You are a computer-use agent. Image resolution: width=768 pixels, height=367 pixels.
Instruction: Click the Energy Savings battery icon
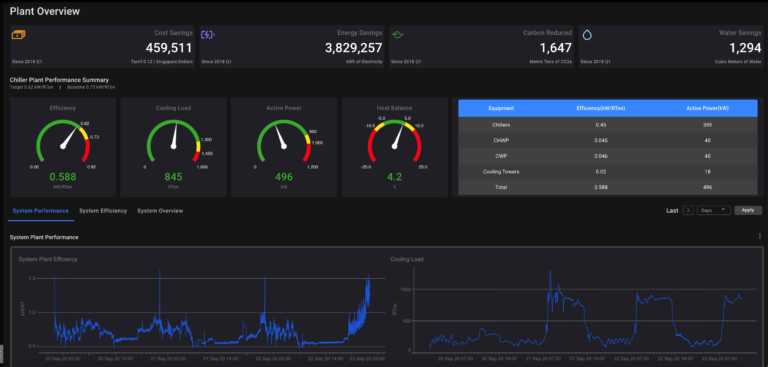coord(208,35)
